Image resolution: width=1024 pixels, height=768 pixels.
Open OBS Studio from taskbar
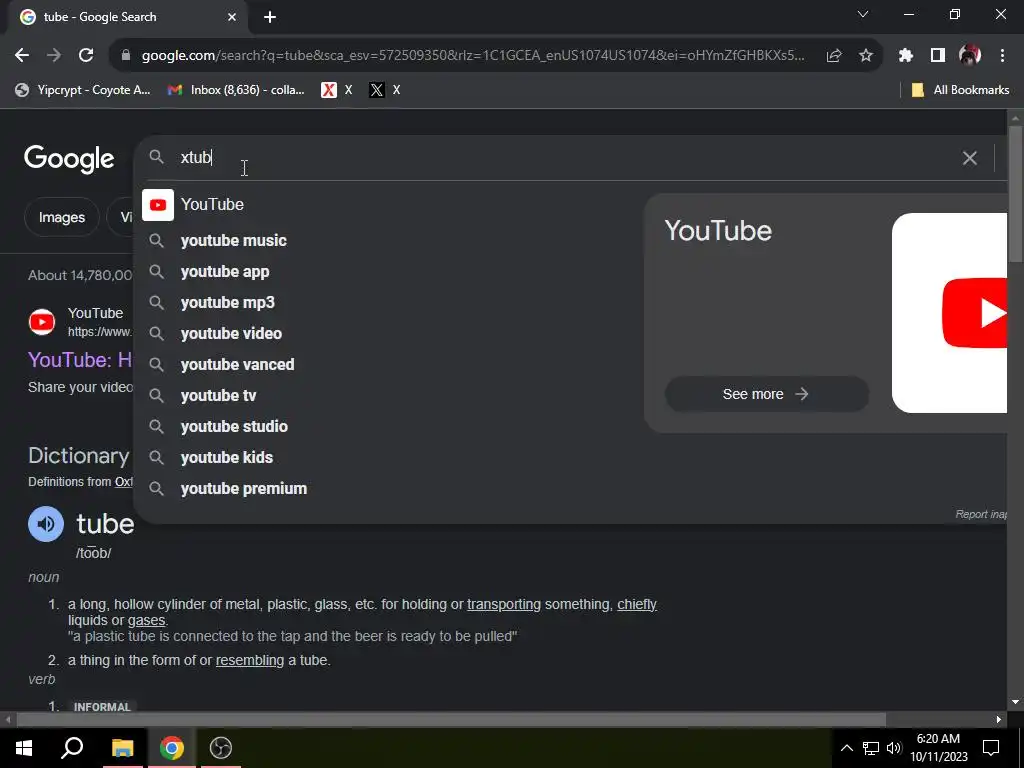pyautogui.click(x=221, y=748)
